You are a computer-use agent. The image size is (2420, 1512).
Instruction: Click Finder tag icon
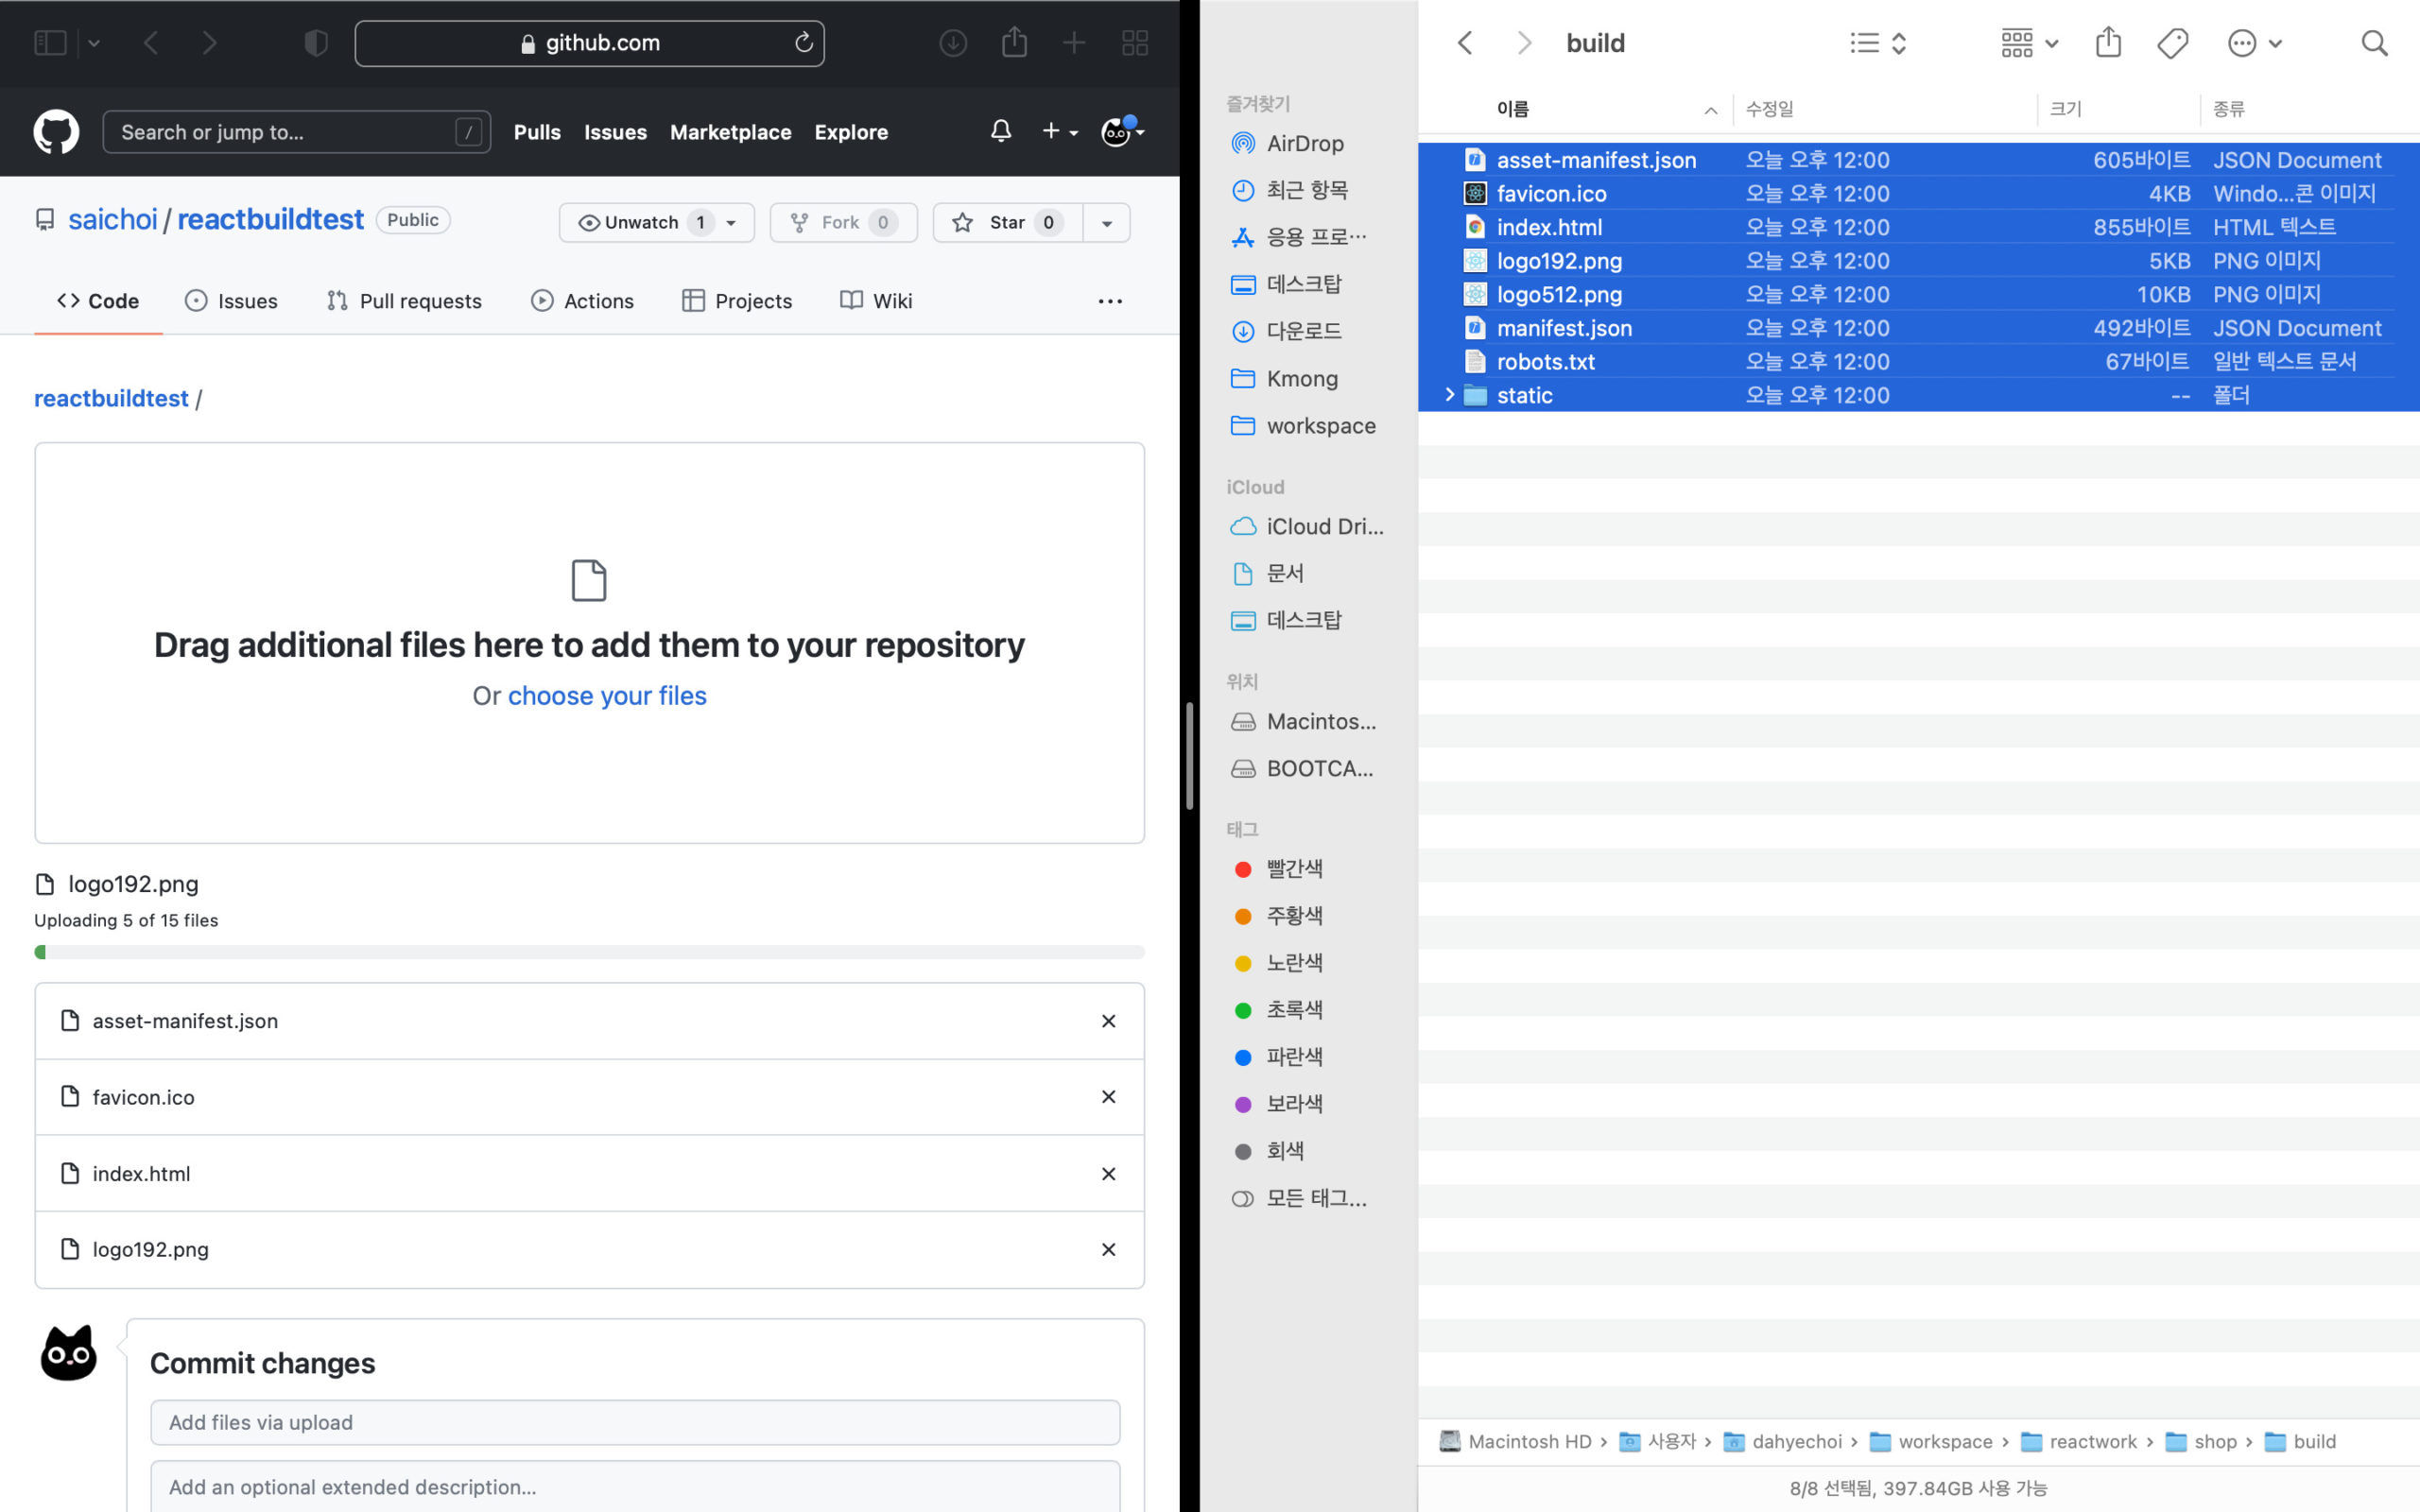(x=2172, y=43)
